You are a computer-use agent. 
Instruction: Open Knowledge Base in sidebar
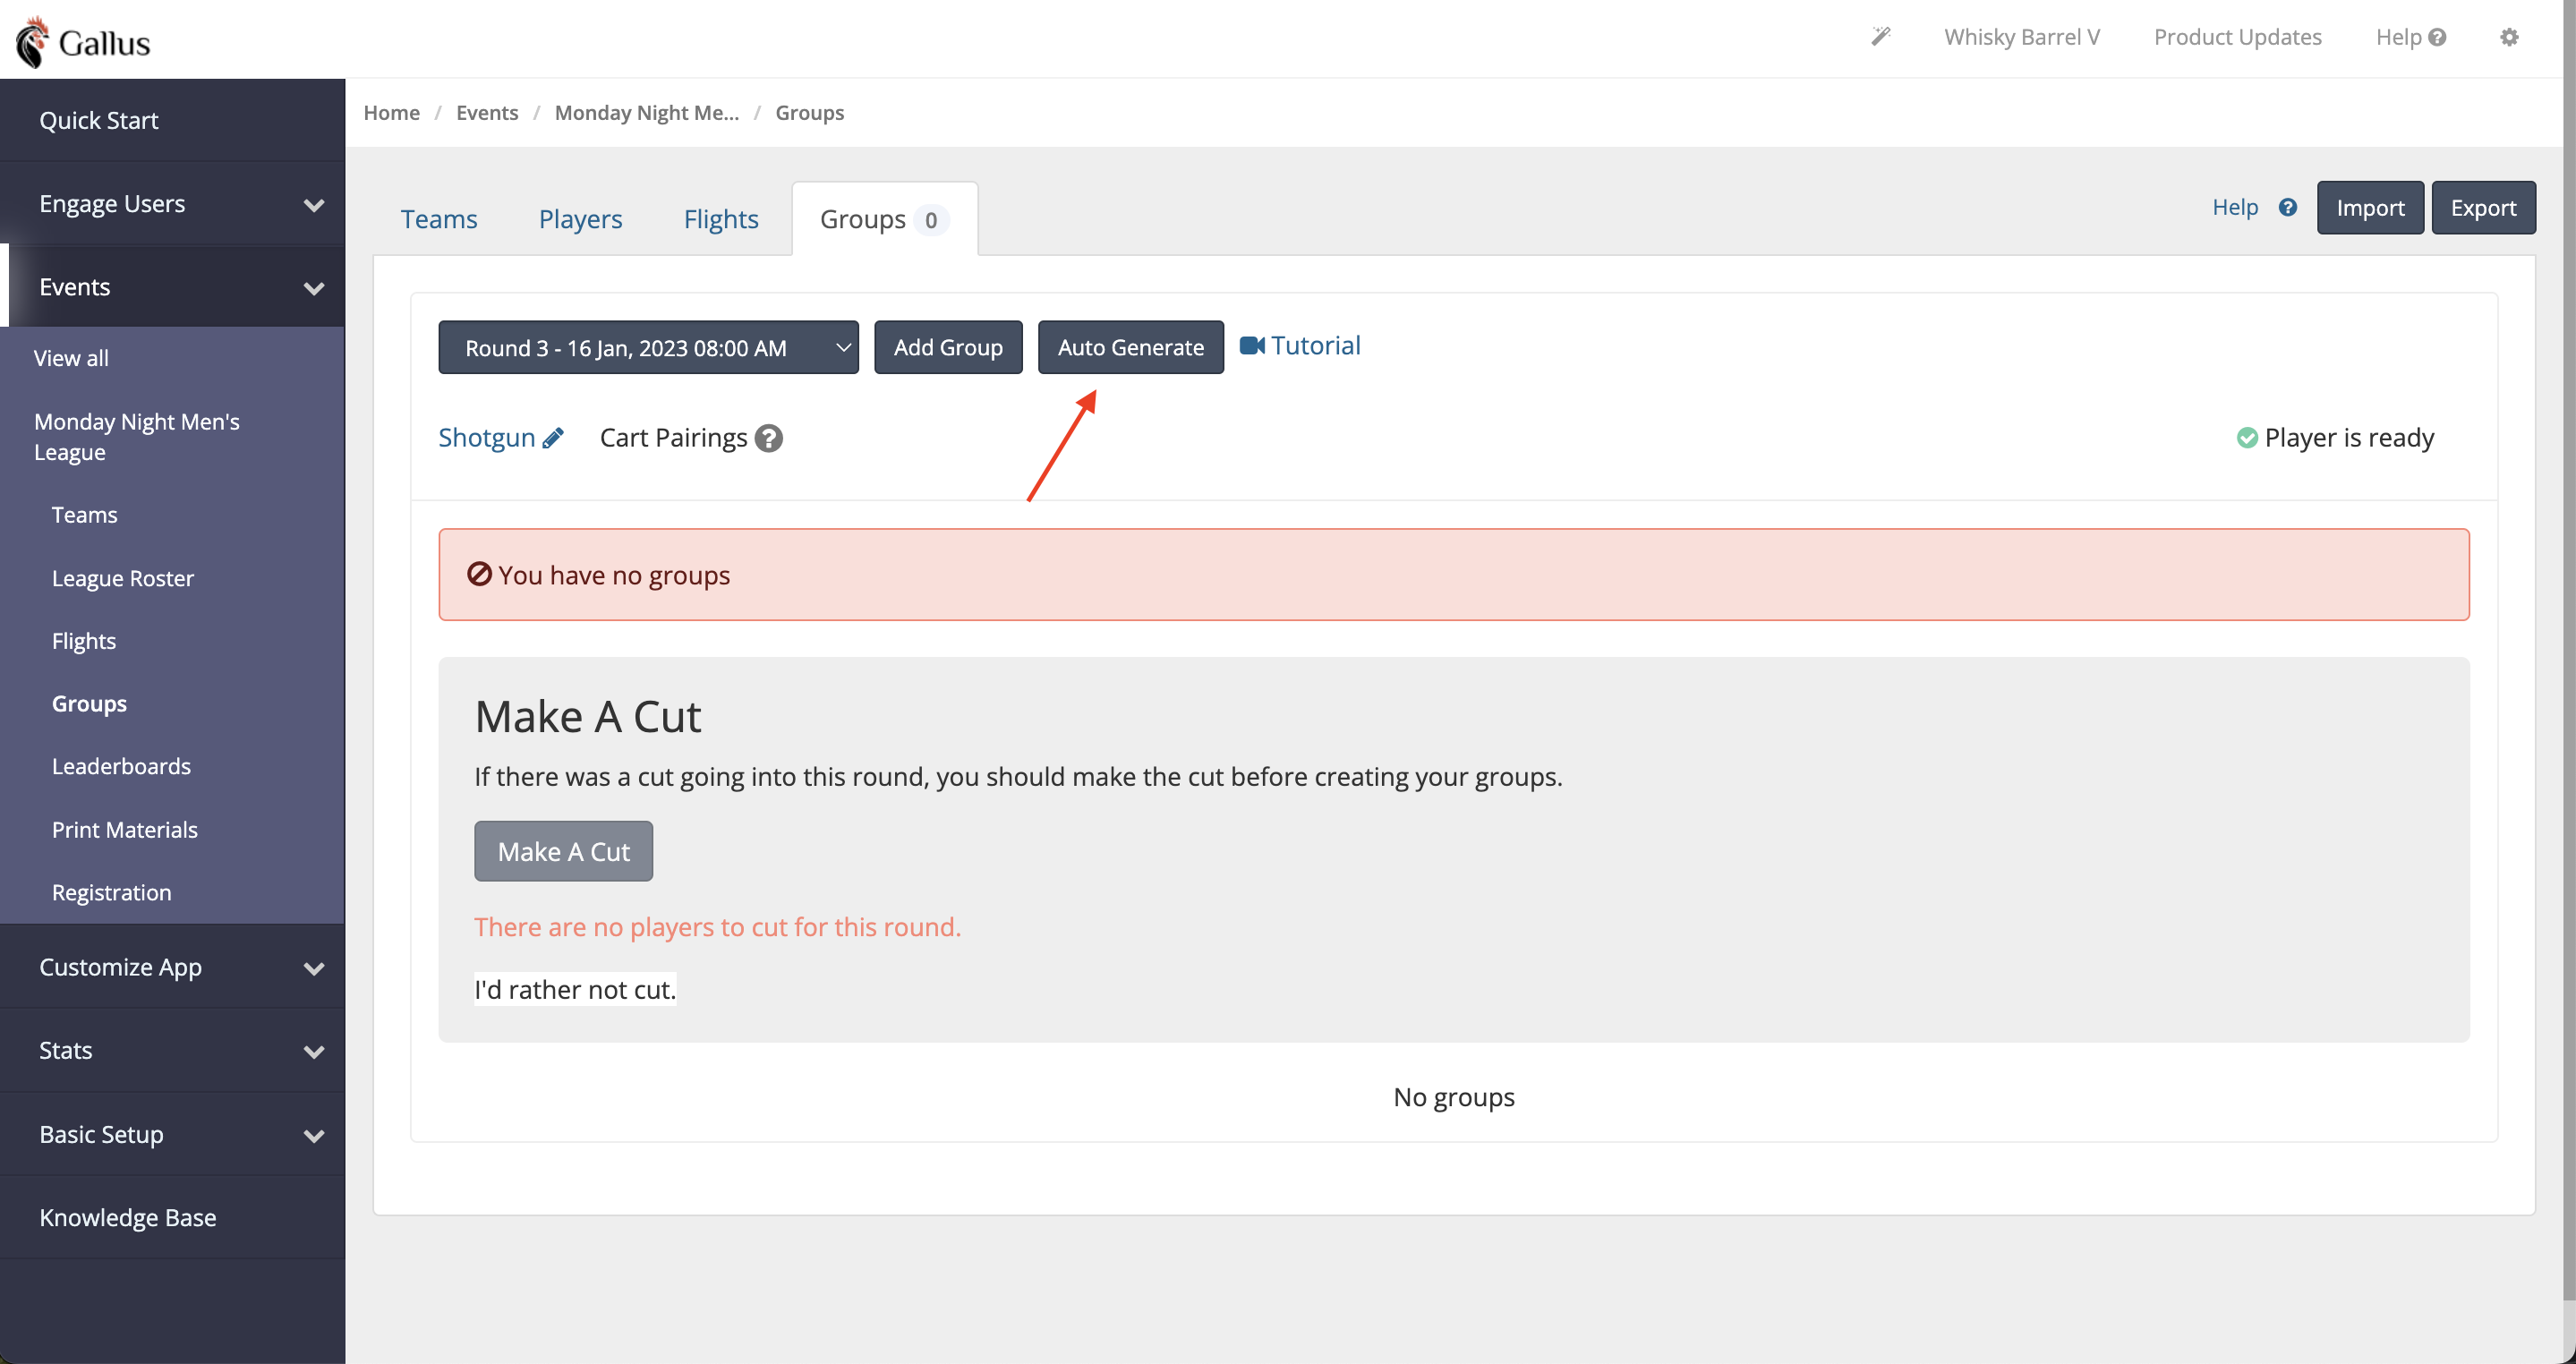(x=172, y=1217)
